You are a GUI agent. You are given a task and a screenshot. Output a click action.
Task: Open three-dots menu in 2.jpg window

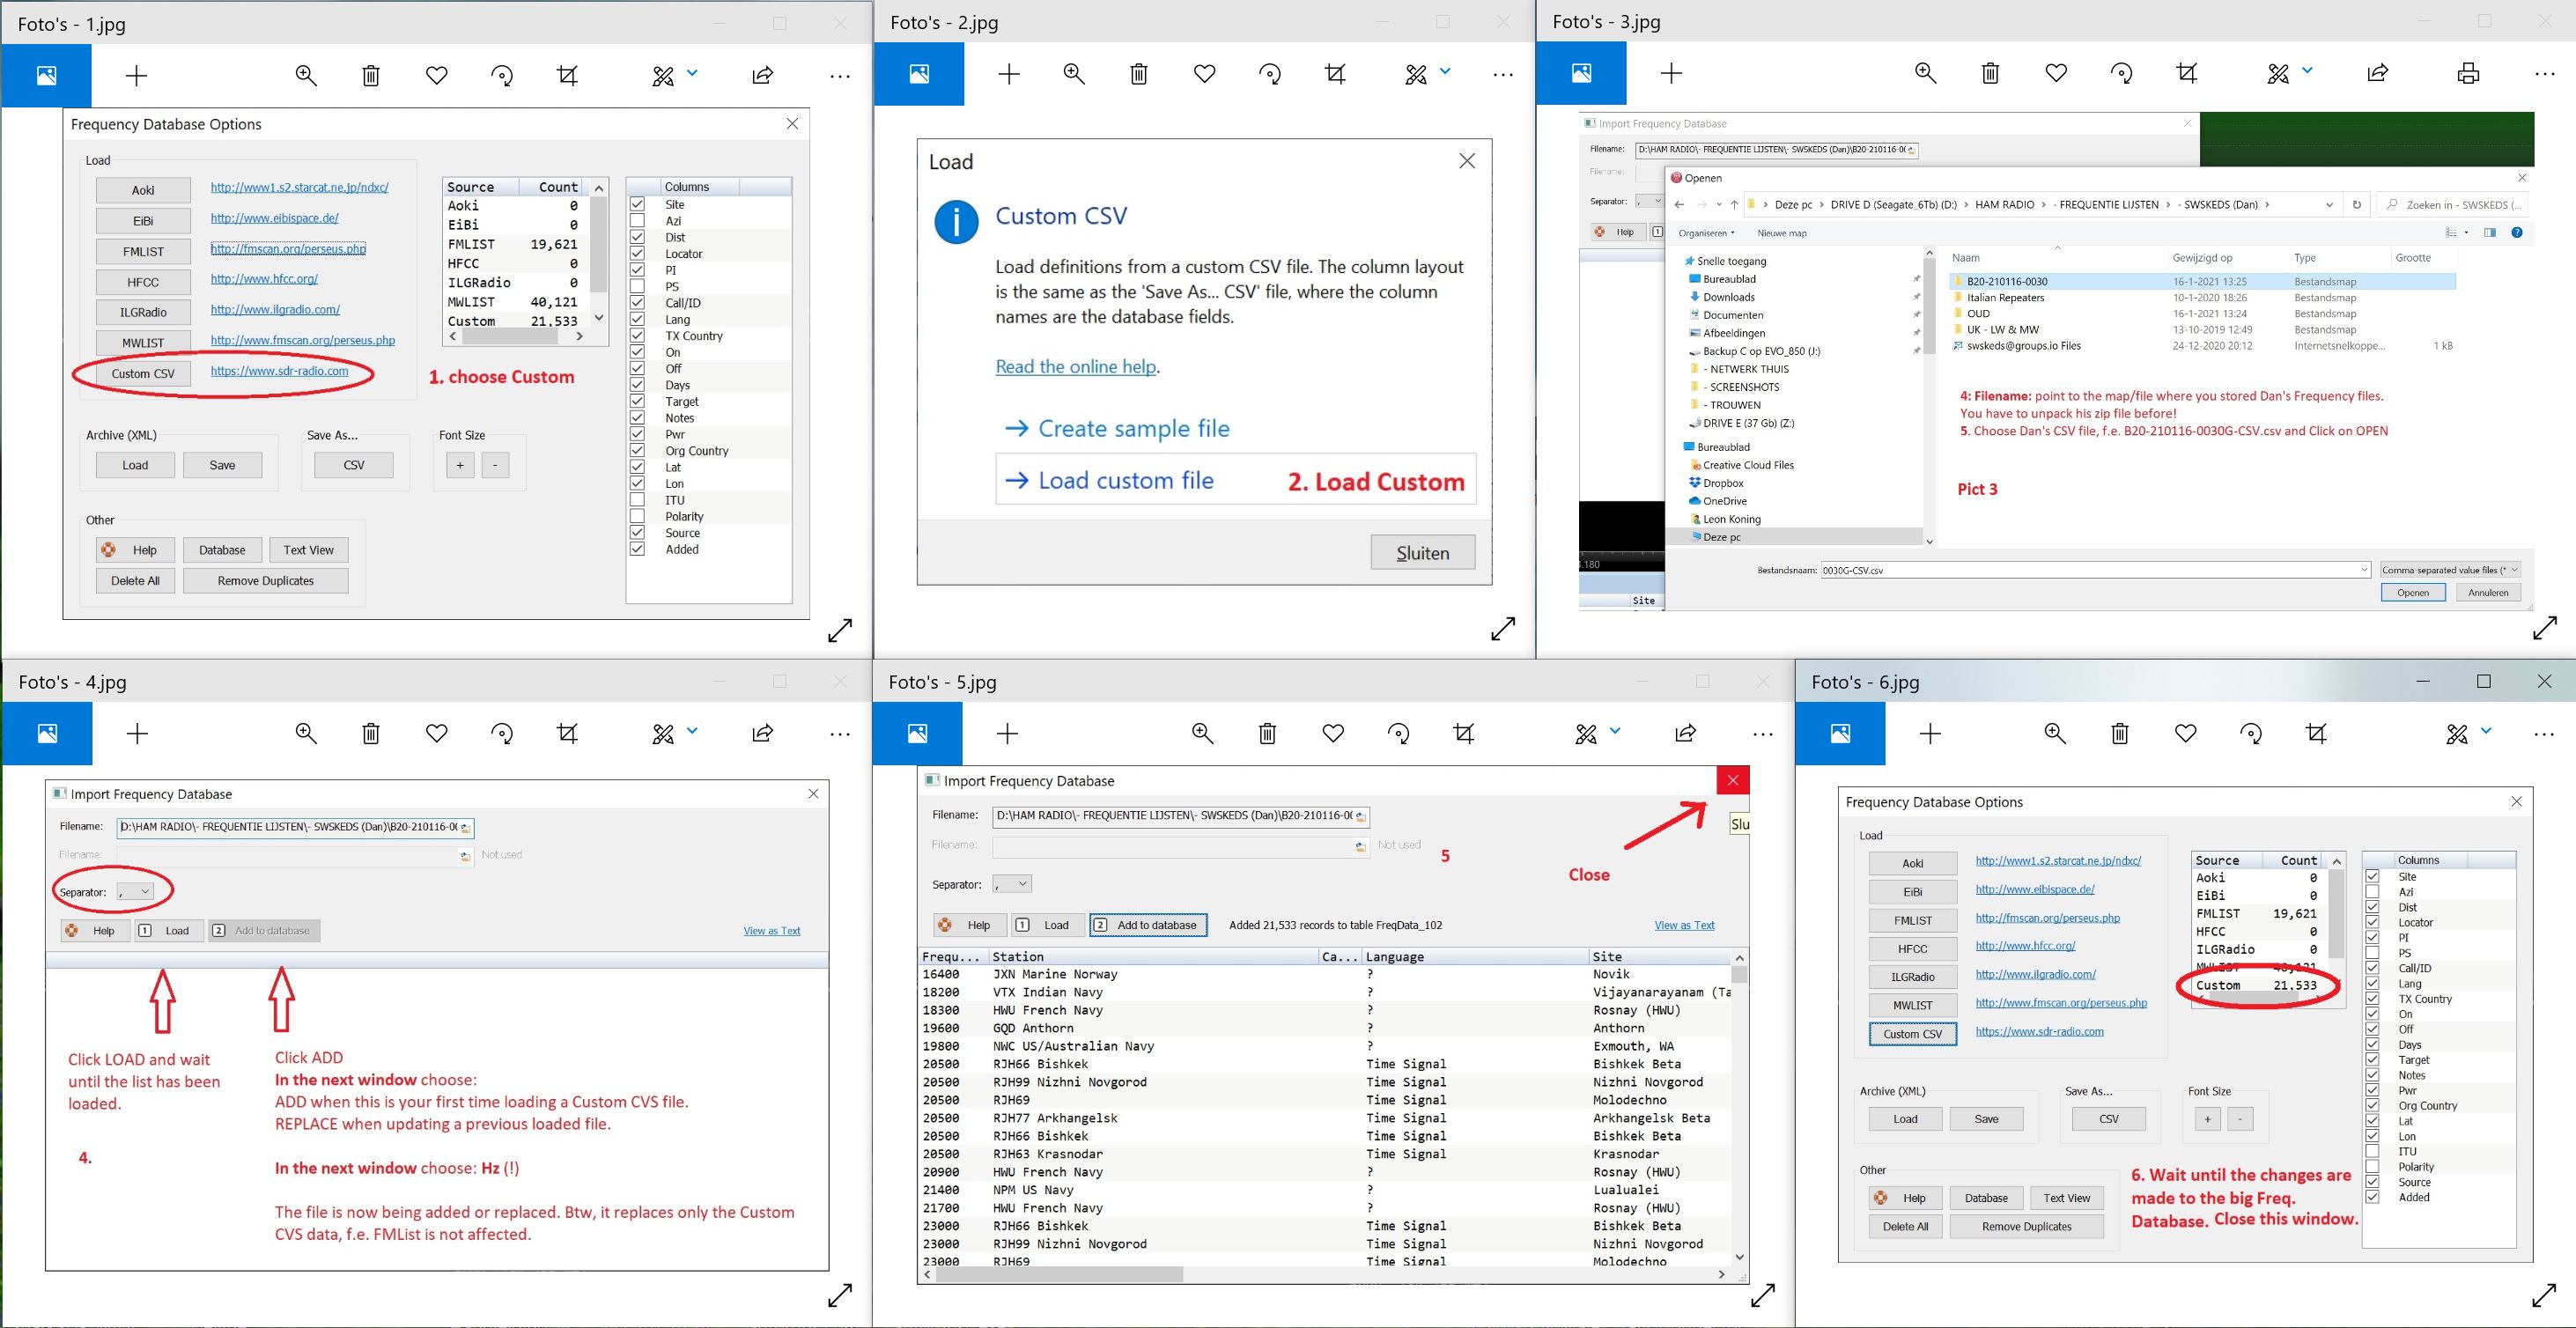pos(1503,74)
